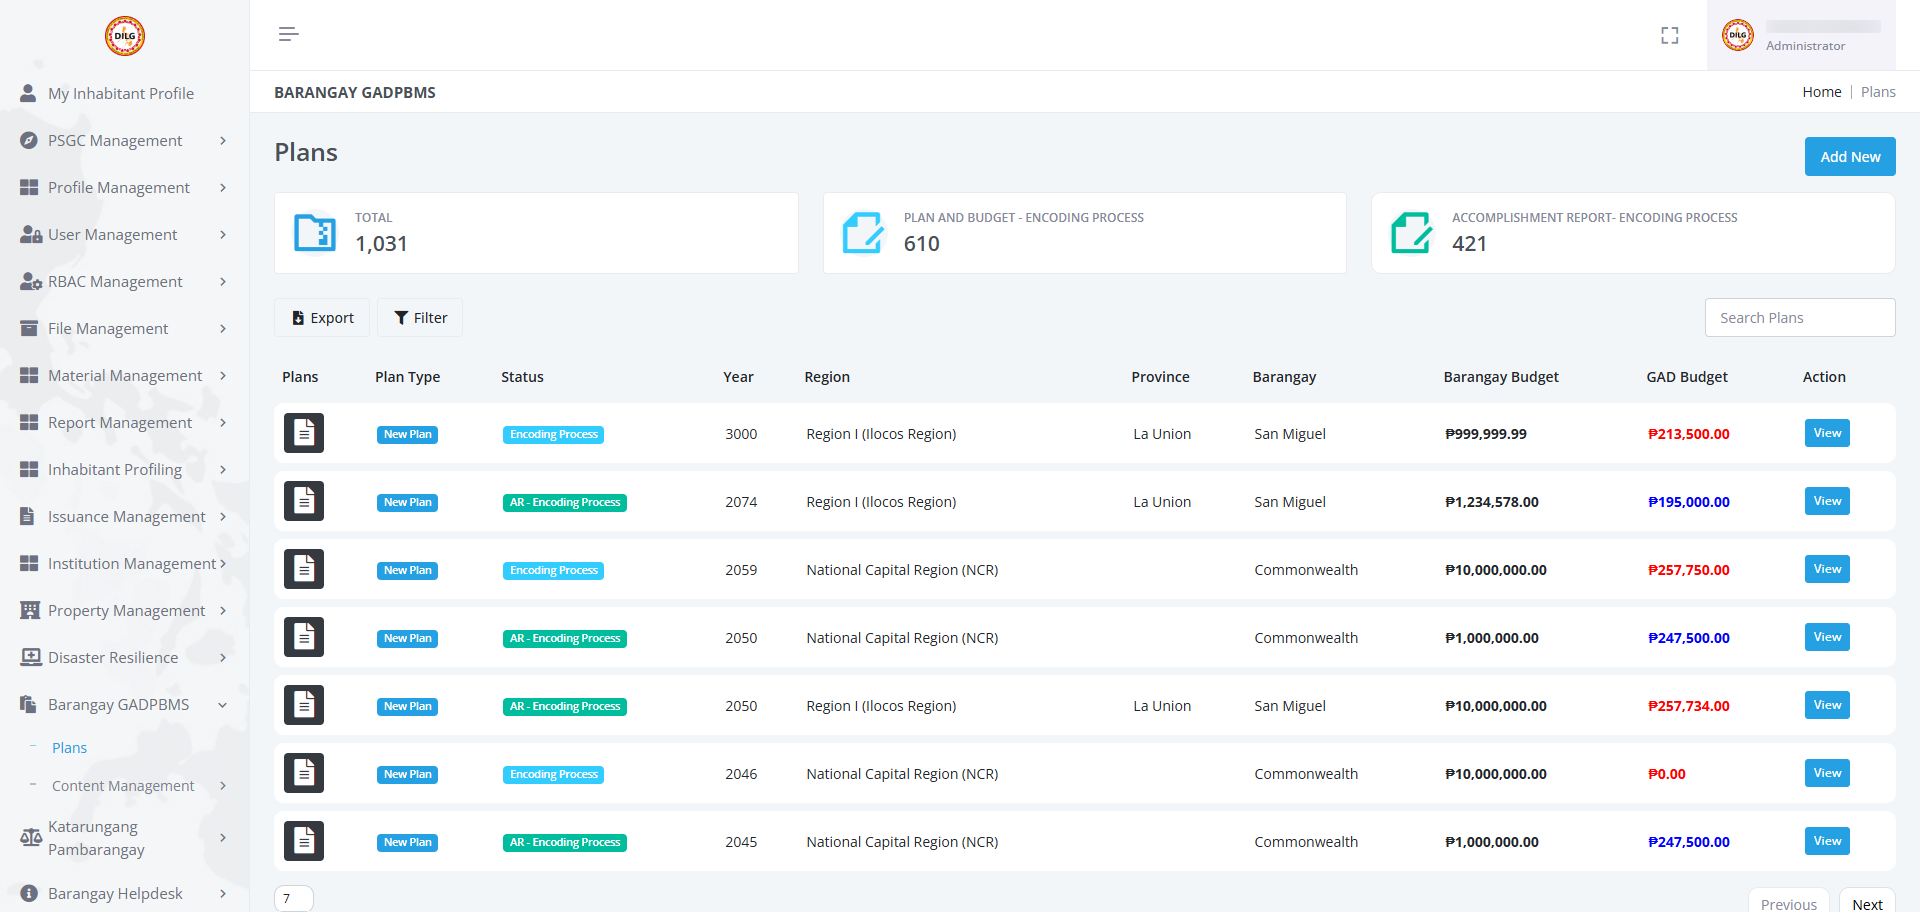View the year 2050 Commonwealth plan
This screenshot has height=912, width=1920.
tap(1827, 637)
